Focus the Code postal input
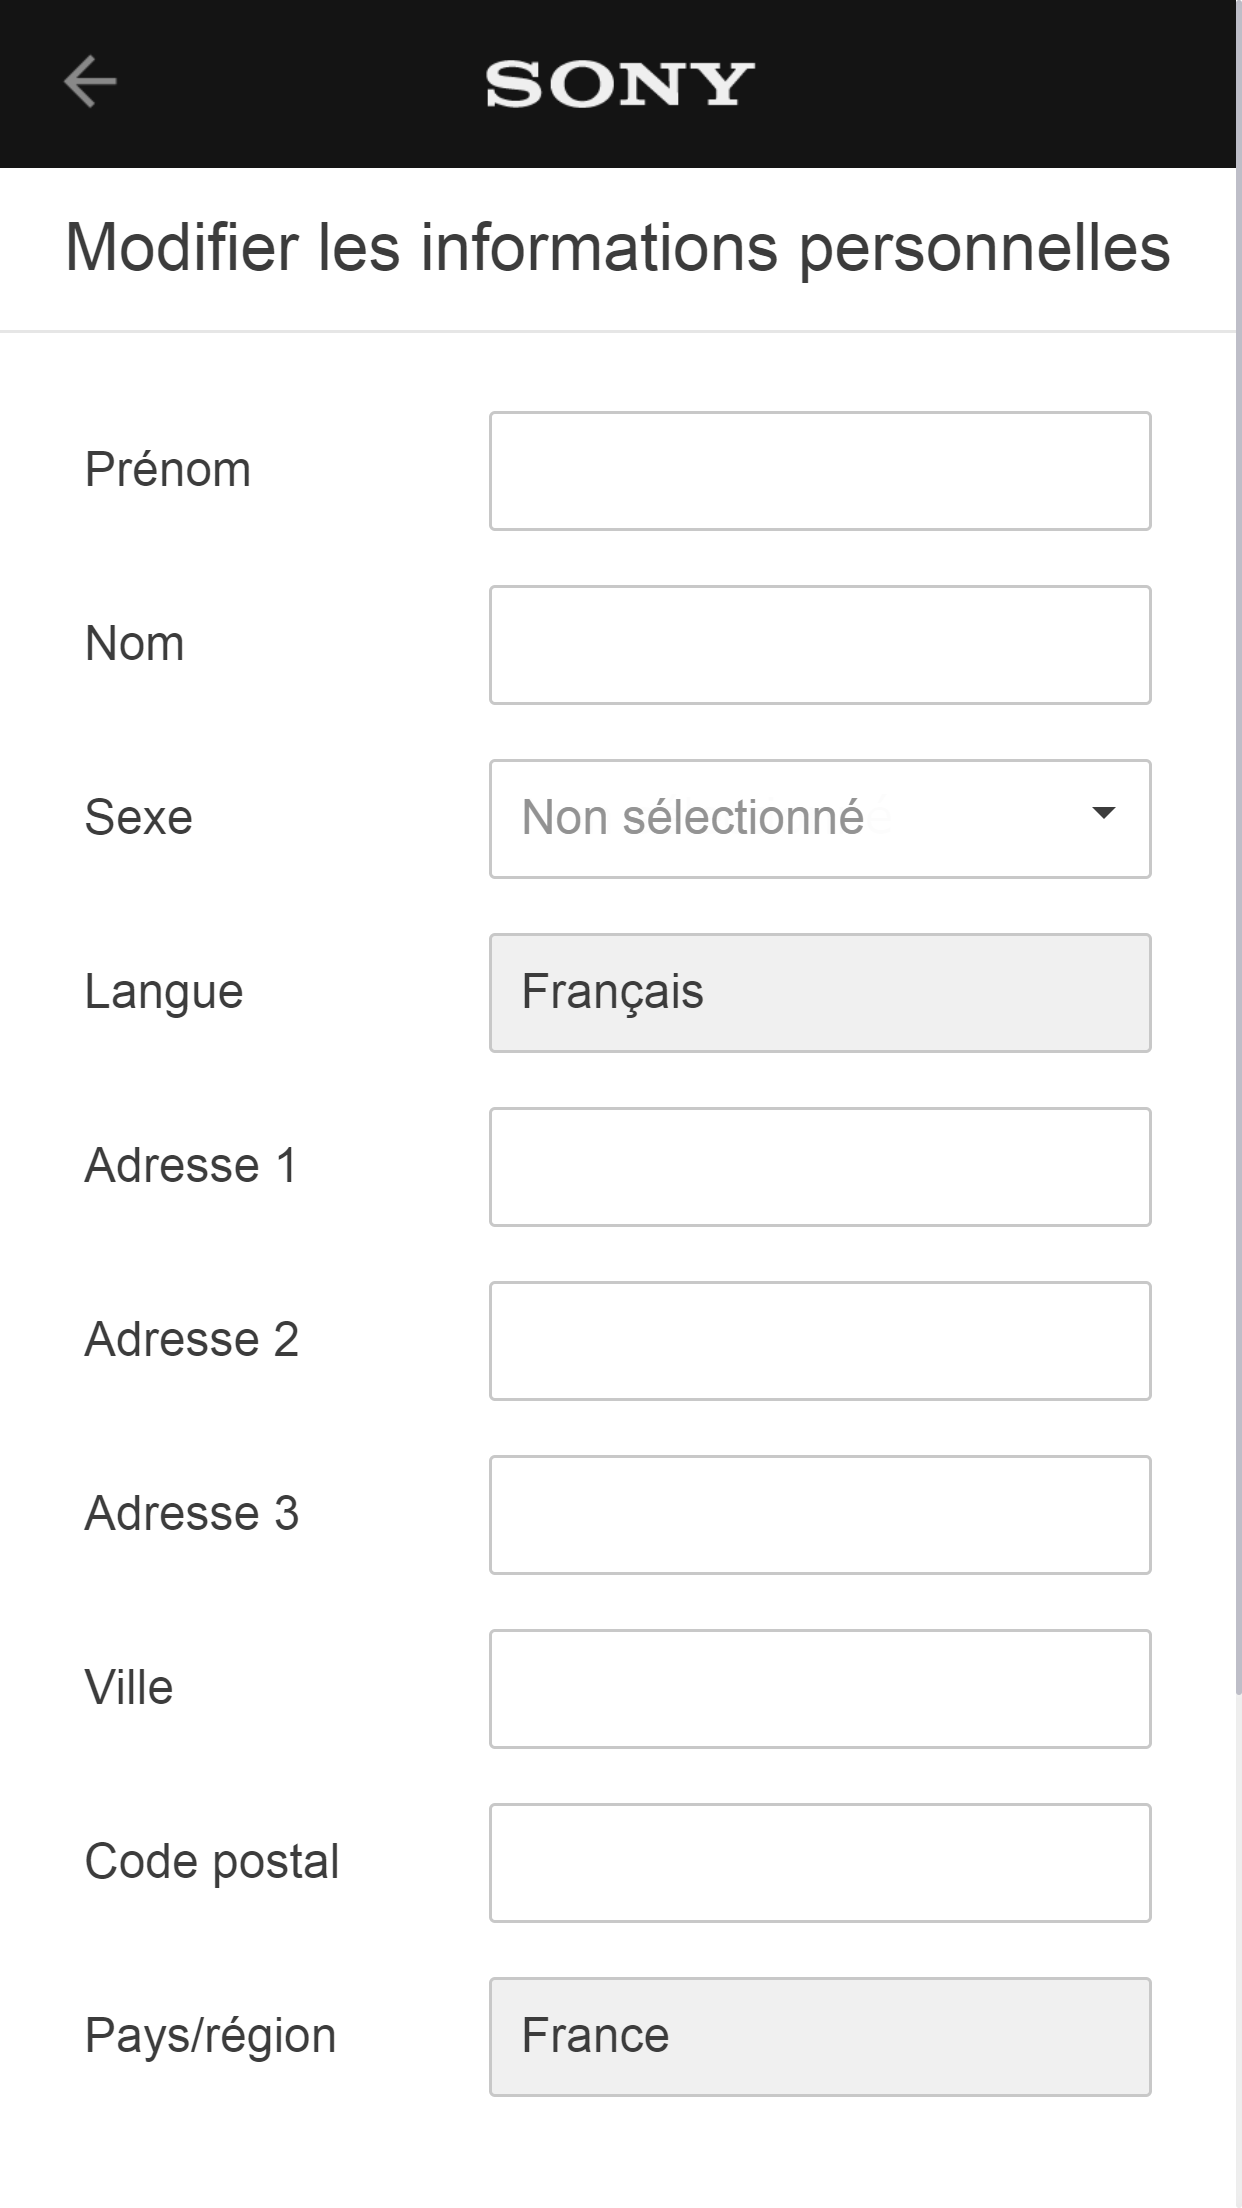This screenshot has height=2208, width=1242. (x=820, y=1863)
